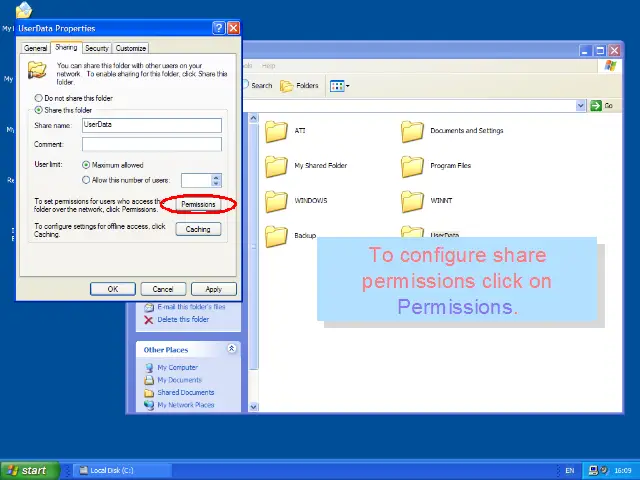
Task: Click the number of users input box
Action: pos(196,180)
